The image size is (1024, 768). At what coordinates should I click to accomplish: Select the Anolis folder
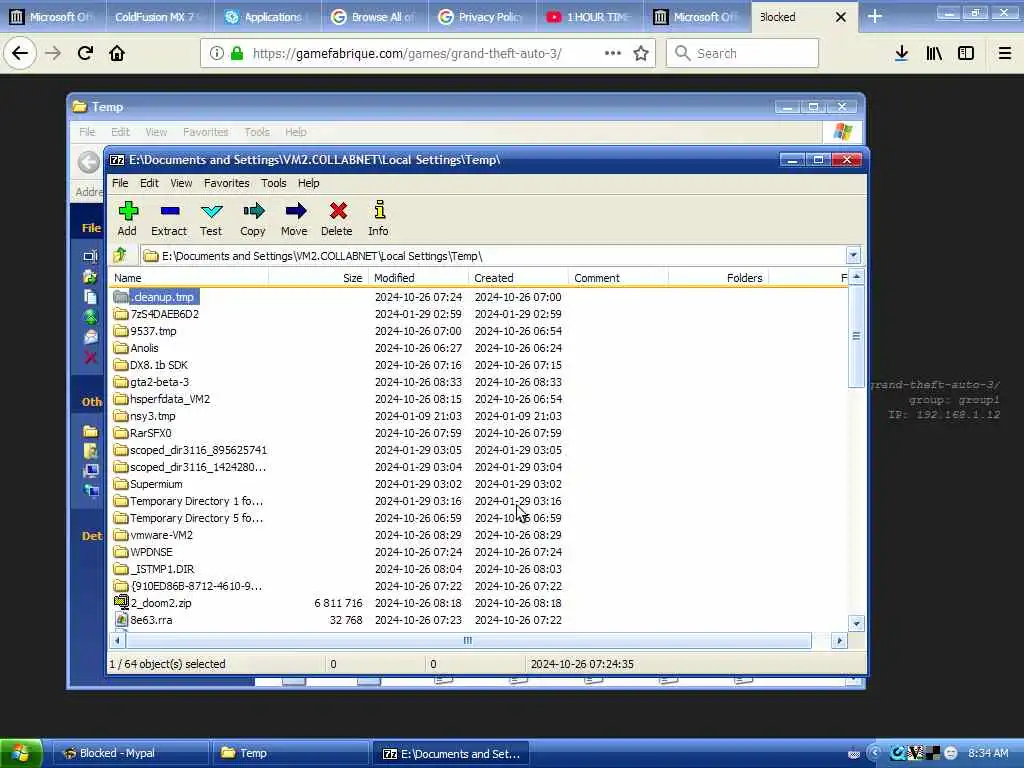click(136, 347)
